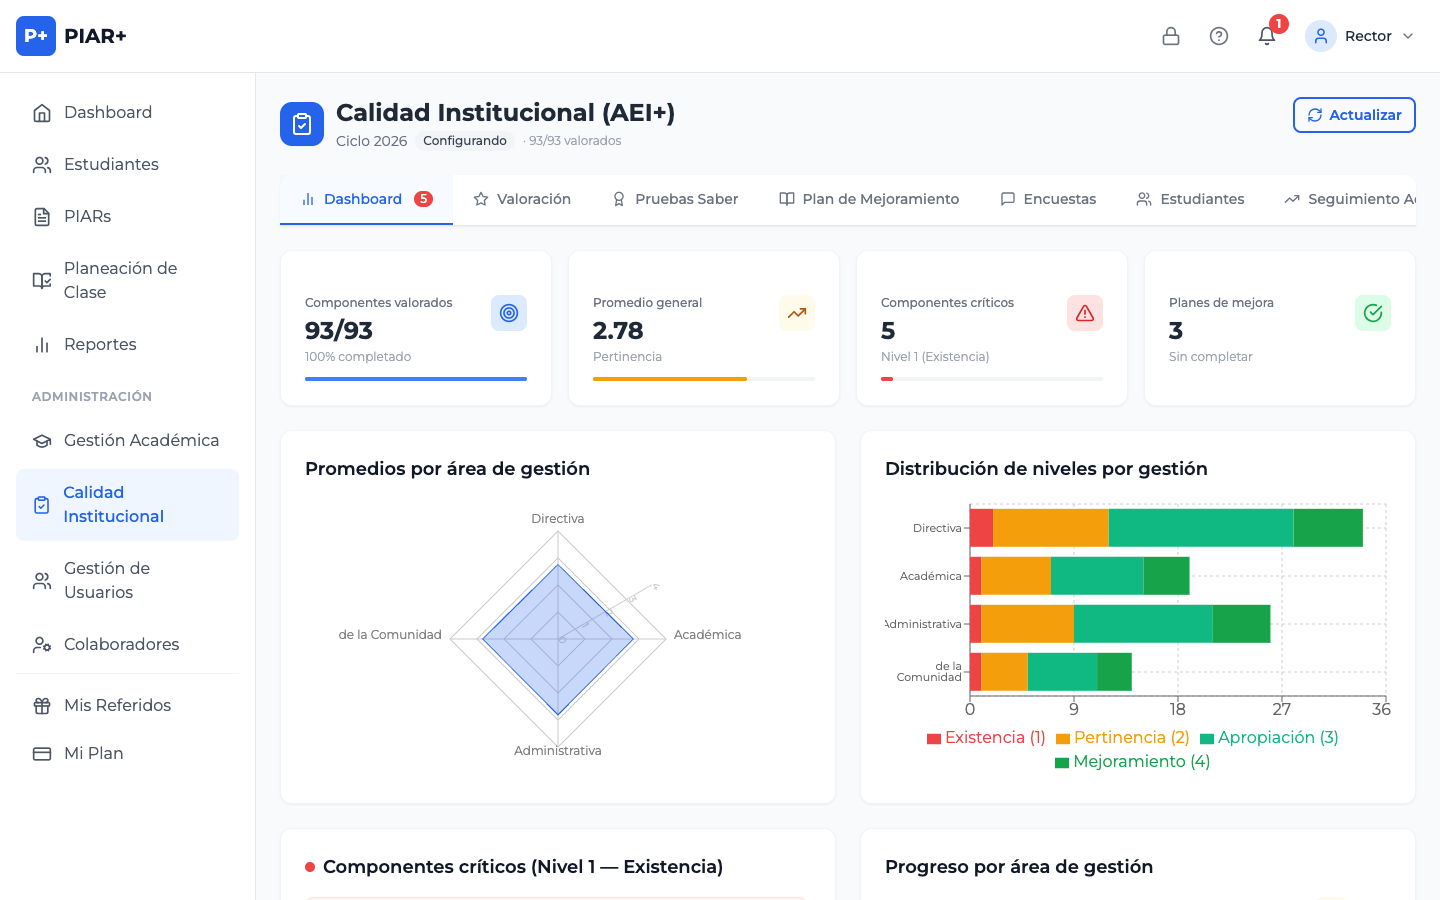This screenshot has width=1440, height=900.
Task: Click the '2.78' average value
Action: pos(618,330)
